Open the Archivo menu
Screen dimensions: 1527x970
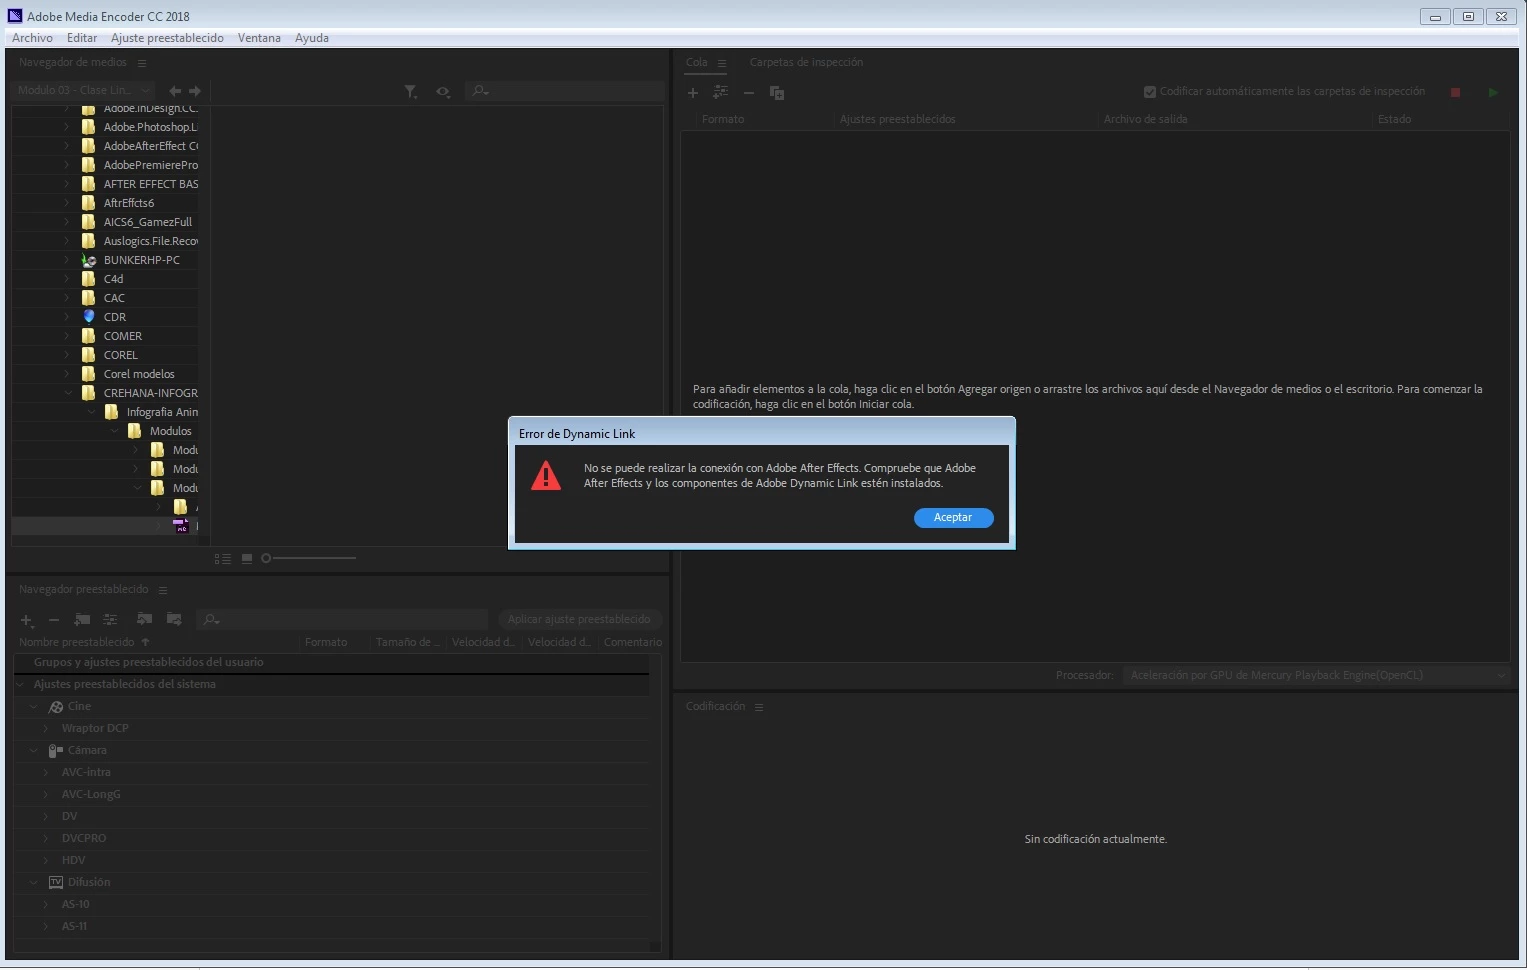pos(32,38)
